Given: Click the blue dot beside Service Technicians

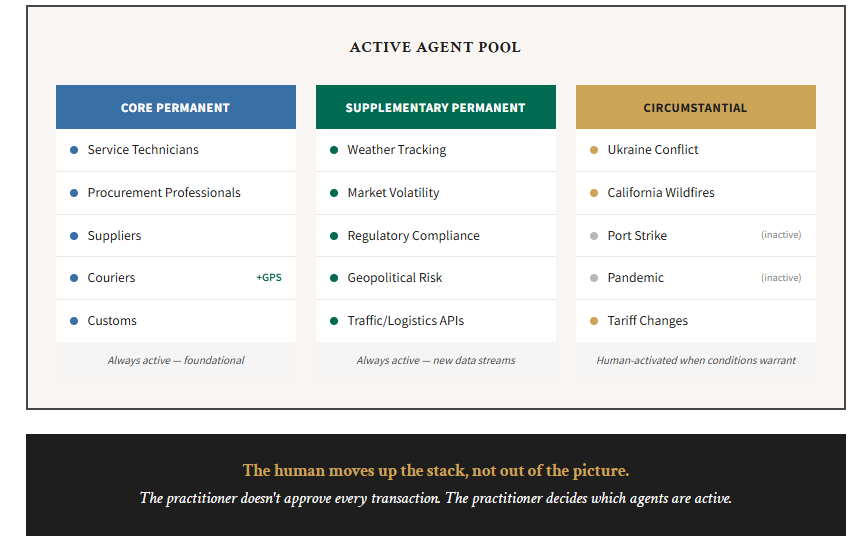Looking at the screenshot, I should (74, 150).
